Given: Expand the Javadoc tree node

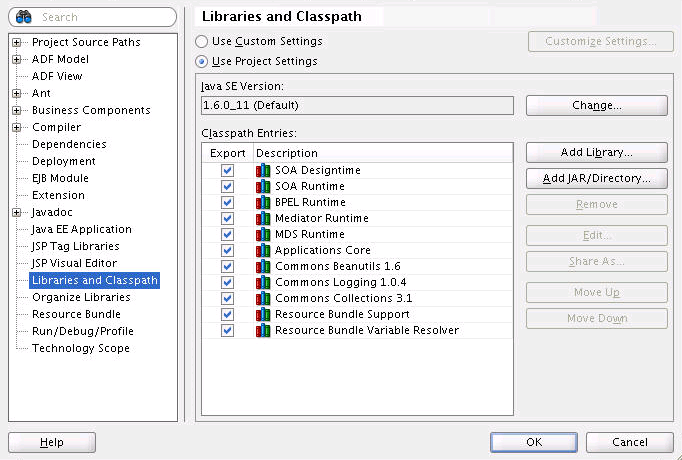Looking at the screenshot, I should click(x=17, y=212).
